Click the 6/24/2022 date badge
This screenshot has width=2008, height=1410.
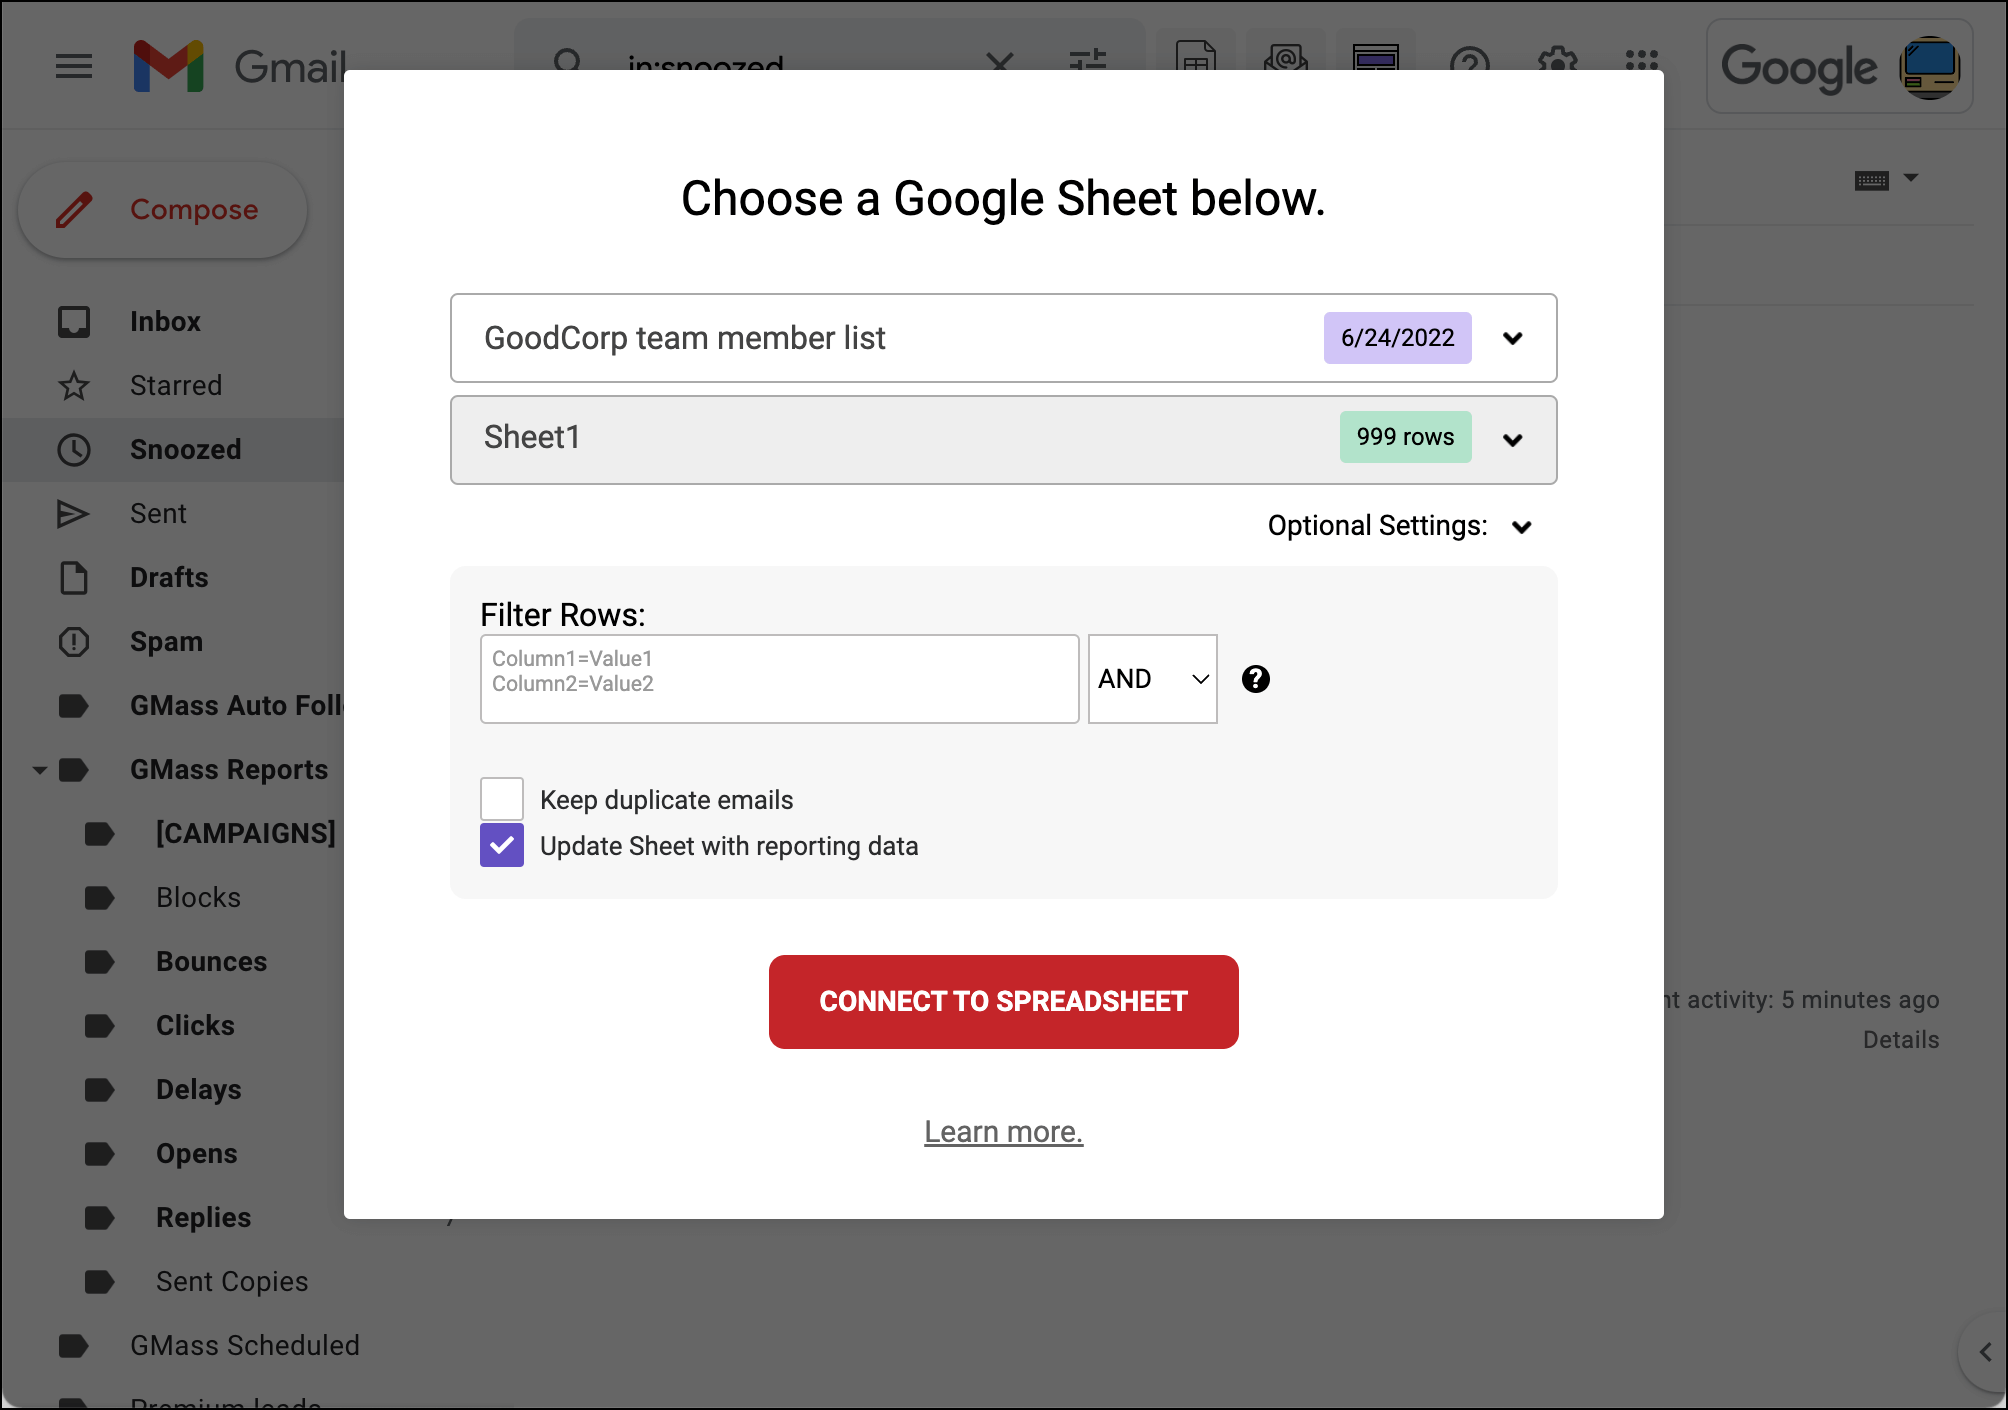pyautogui.click(x=1397, y=338)
